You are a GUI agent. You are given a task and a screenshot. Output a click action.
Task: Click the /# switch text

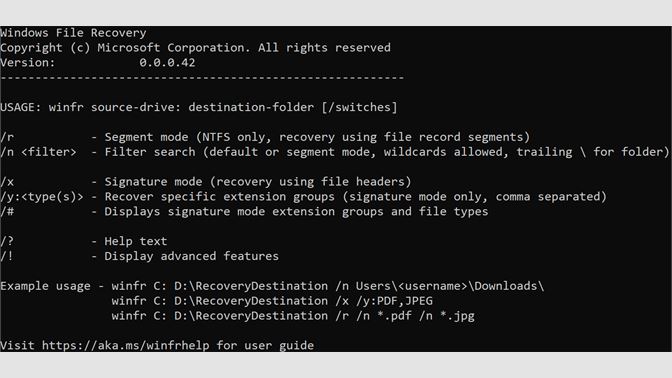tap(7, 212)
